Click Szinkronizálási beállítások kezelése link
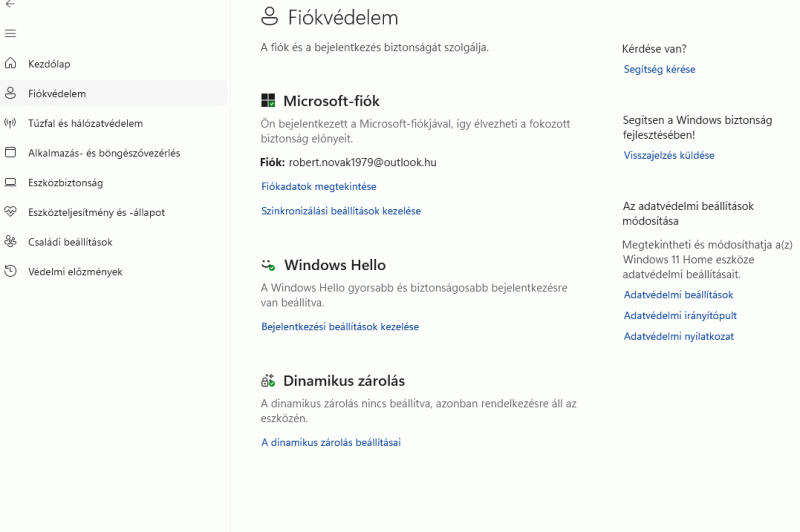Viewport: 800px width, 532px height. pos(340,211)
